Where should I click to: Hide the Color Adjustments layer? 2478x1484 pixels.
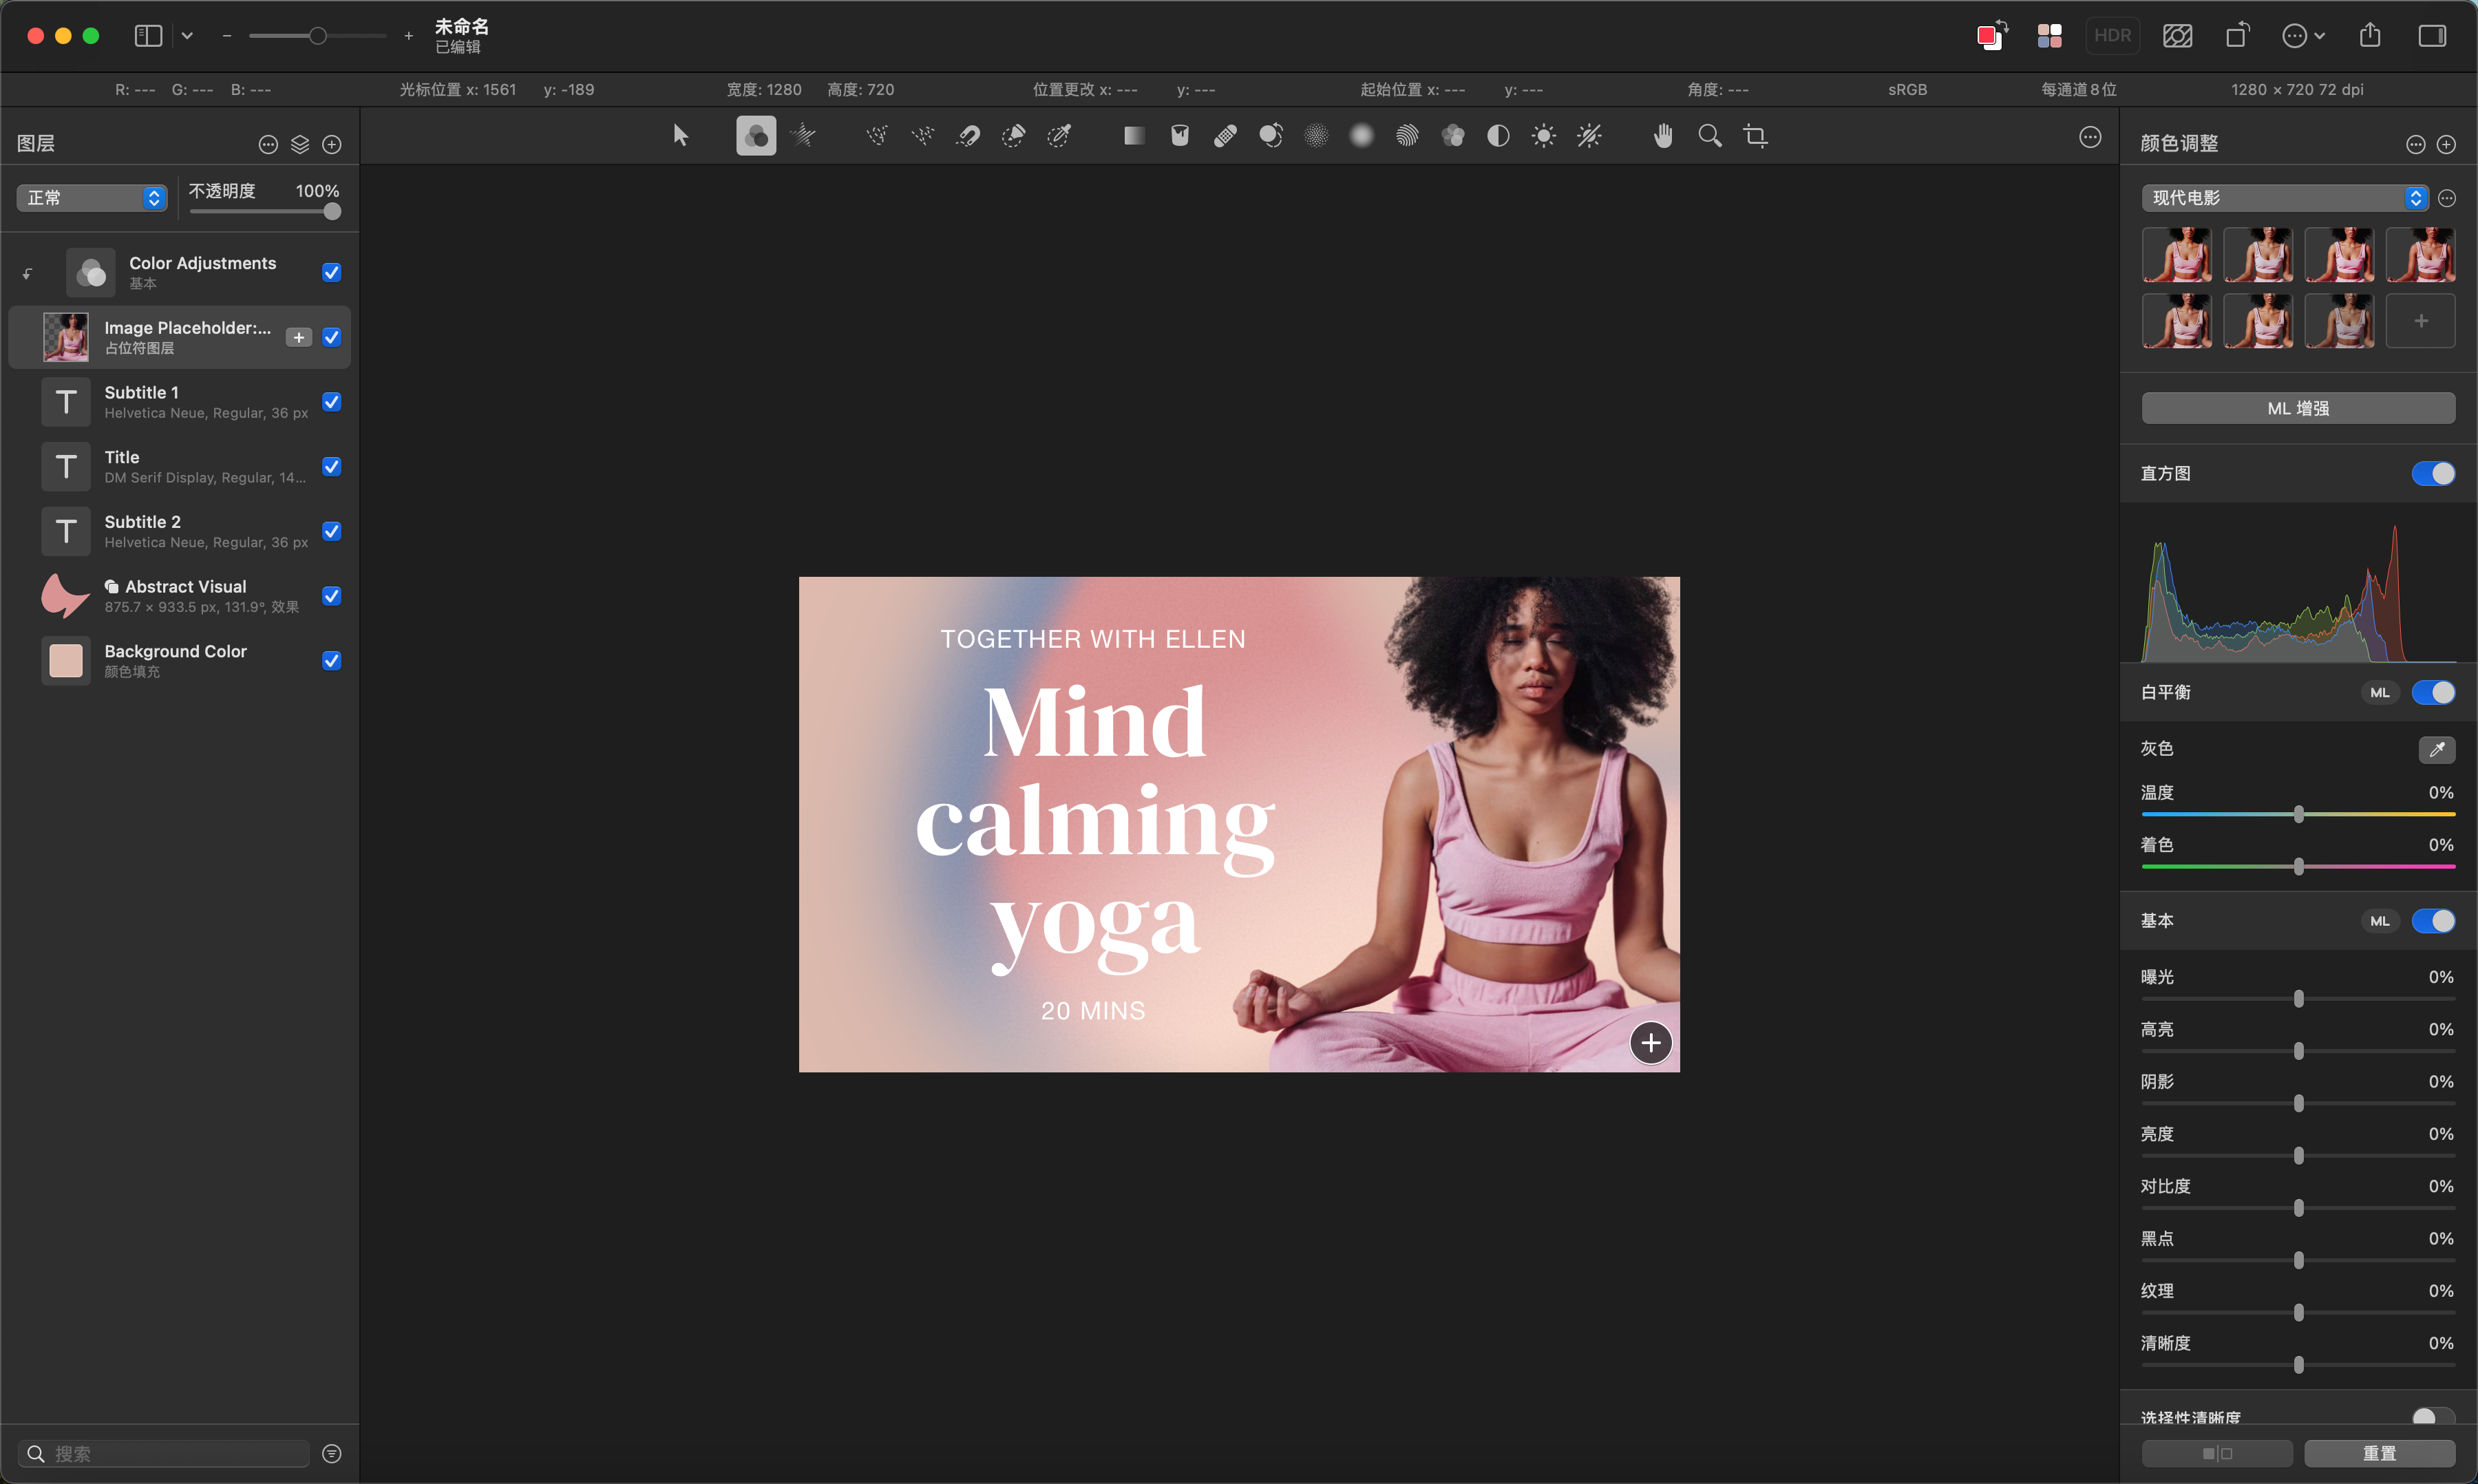coord(332,272)
